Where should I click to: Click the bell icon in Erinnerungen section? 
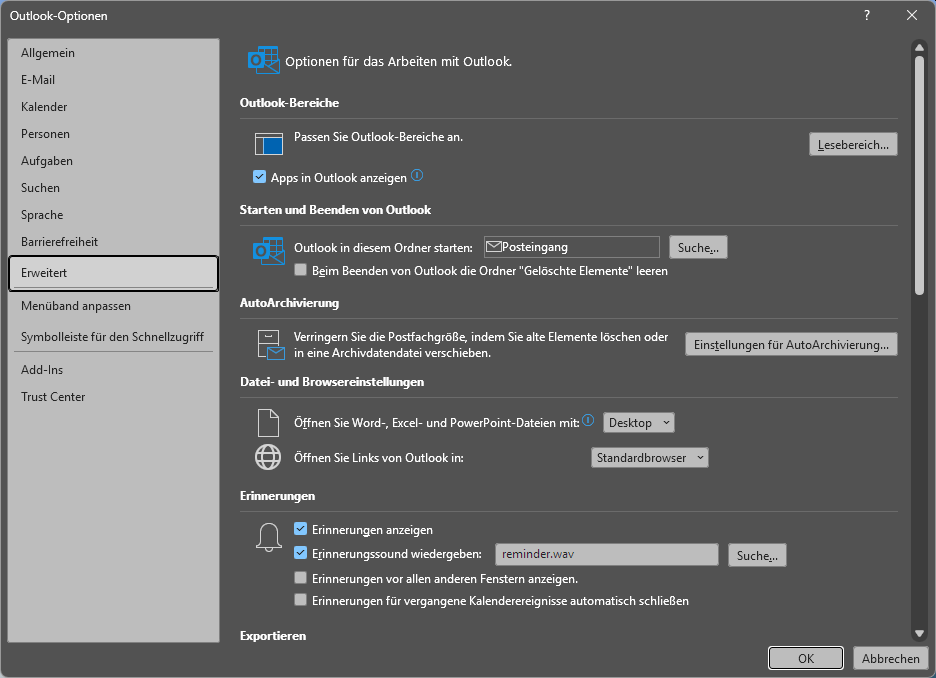269,537
